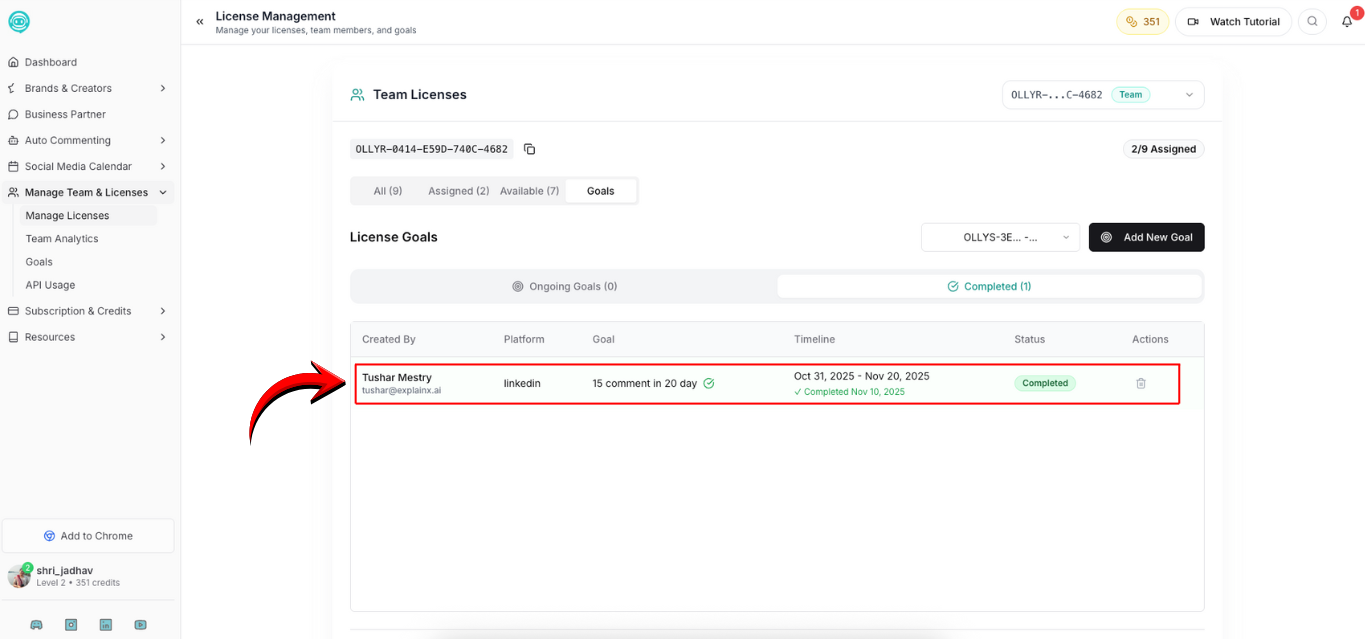Click the search icon in the header
This screenshot has width=1365, height=639.
[x=1312, y=21]
